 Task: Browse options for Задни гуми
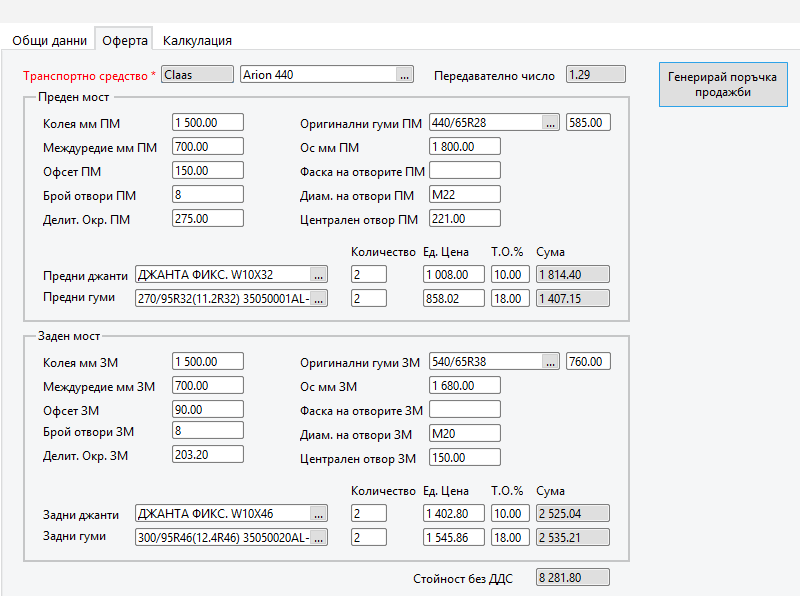[318, 538]
